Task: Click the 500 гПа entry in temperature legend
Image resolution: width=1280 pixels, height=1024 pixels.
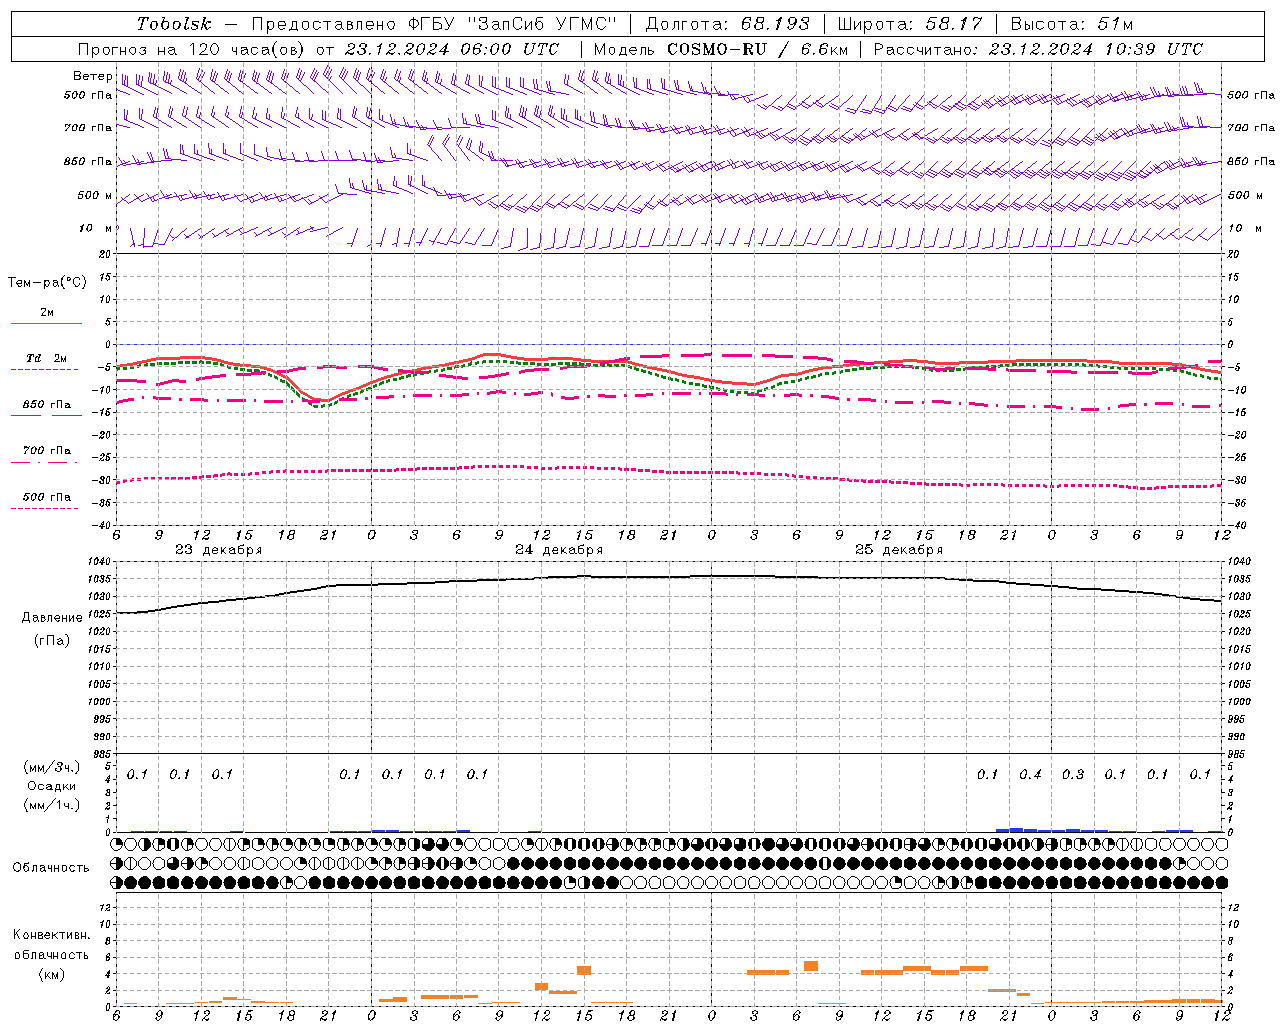Action: (x=47, y=497)
